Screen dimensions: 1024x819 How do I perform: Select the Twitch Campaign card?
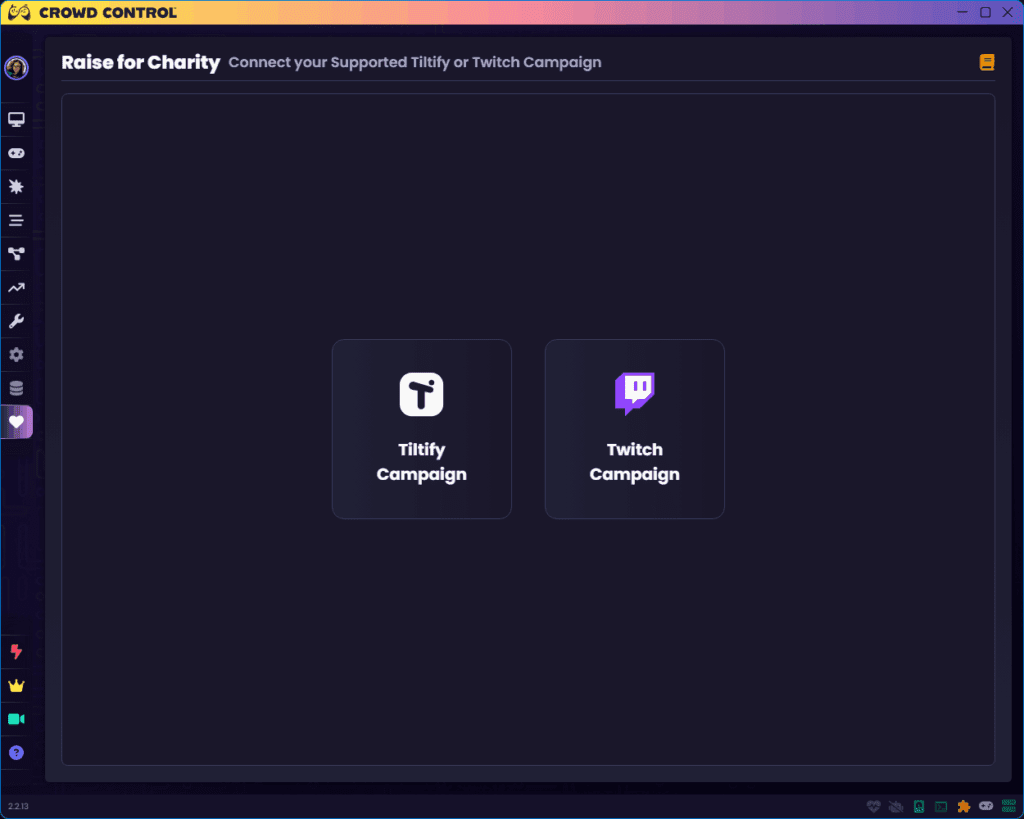pyautogui.click(x=634, y=429)
